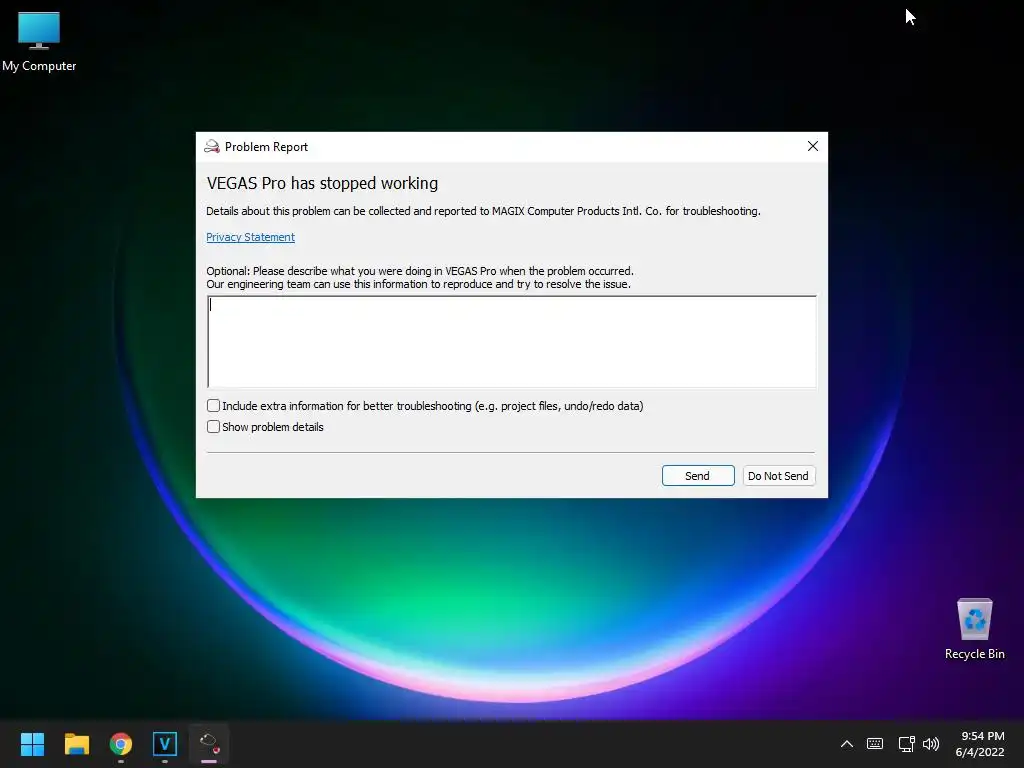
Task: Focus the problem description text box
Action: point(512,342)
